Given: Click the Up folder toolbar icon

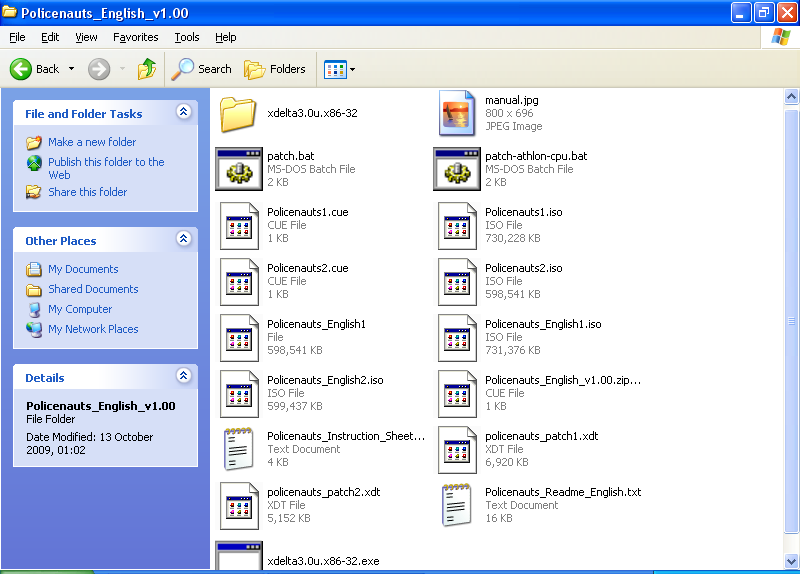Looking at the screenshot, I should click(147, 69).
